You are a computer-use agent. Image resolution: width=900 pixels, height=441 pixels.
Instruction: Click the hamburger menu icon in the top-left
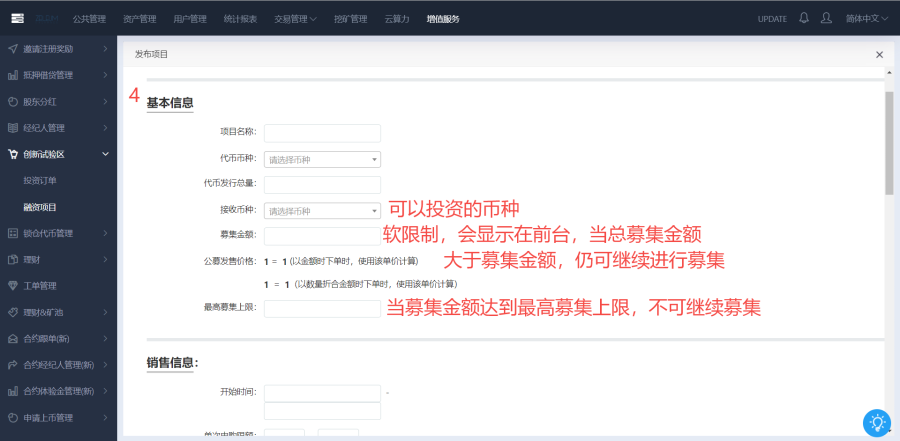coord(17,18)
